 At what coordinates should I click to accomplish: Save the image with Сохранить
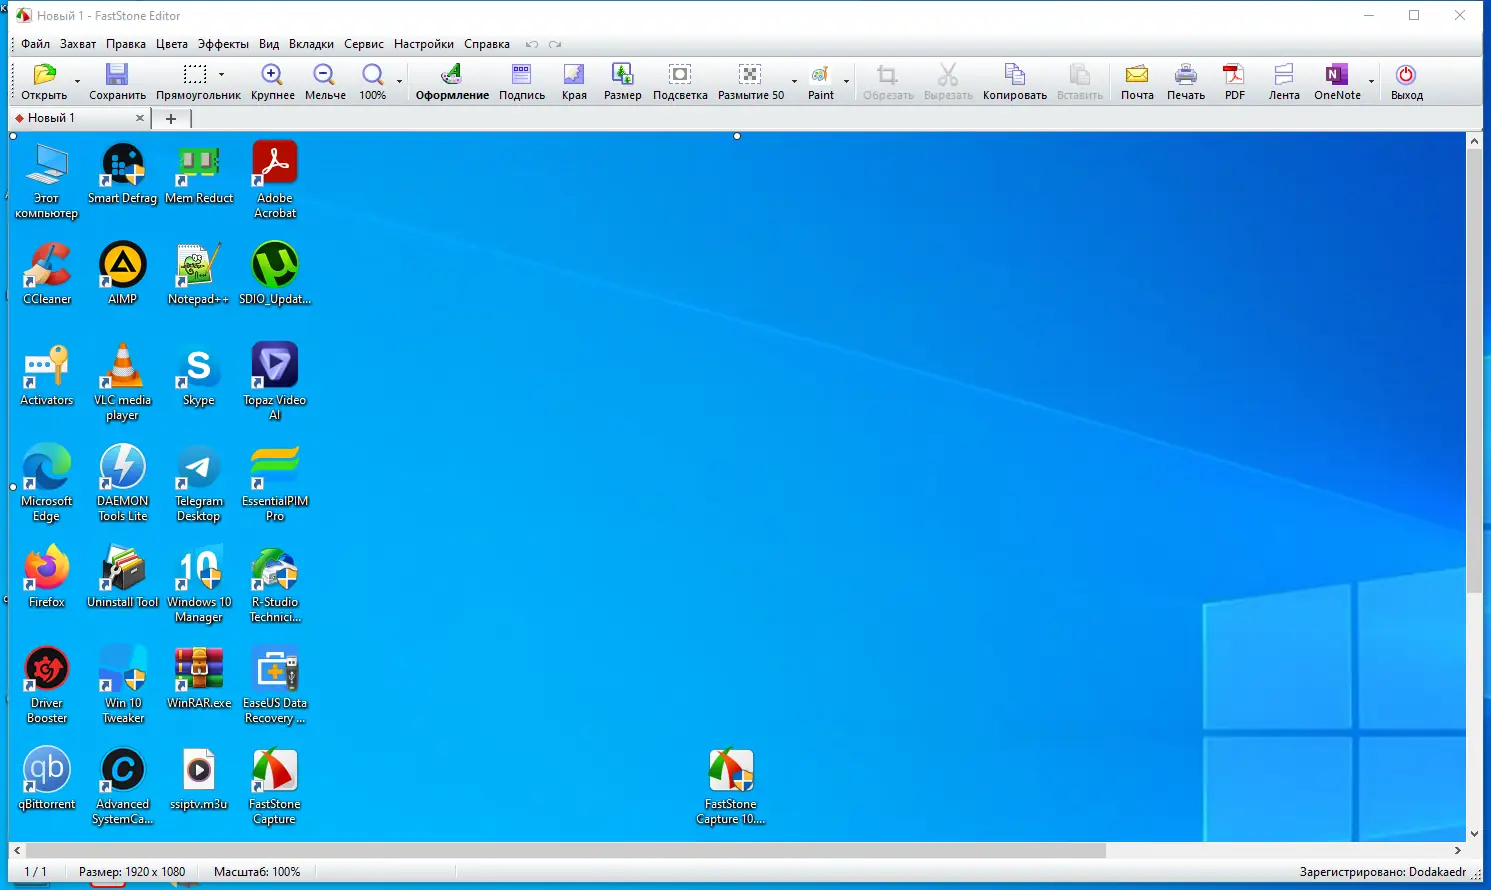click(x=117, y=82)
